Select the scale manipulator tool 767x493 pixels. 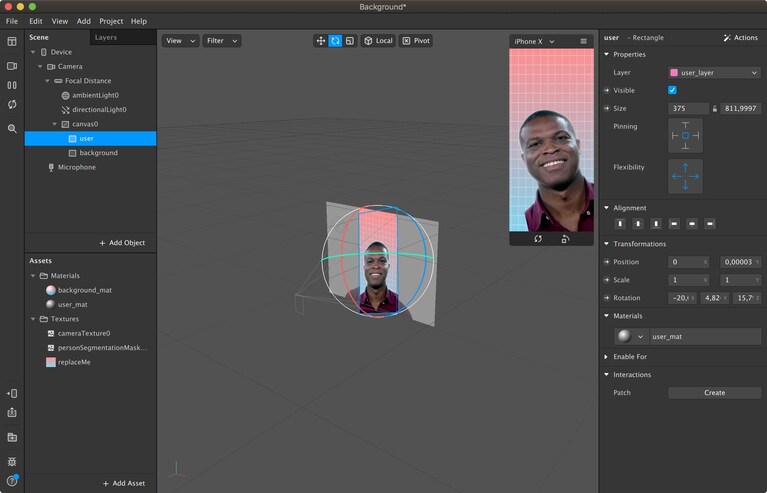click(349, 41)
